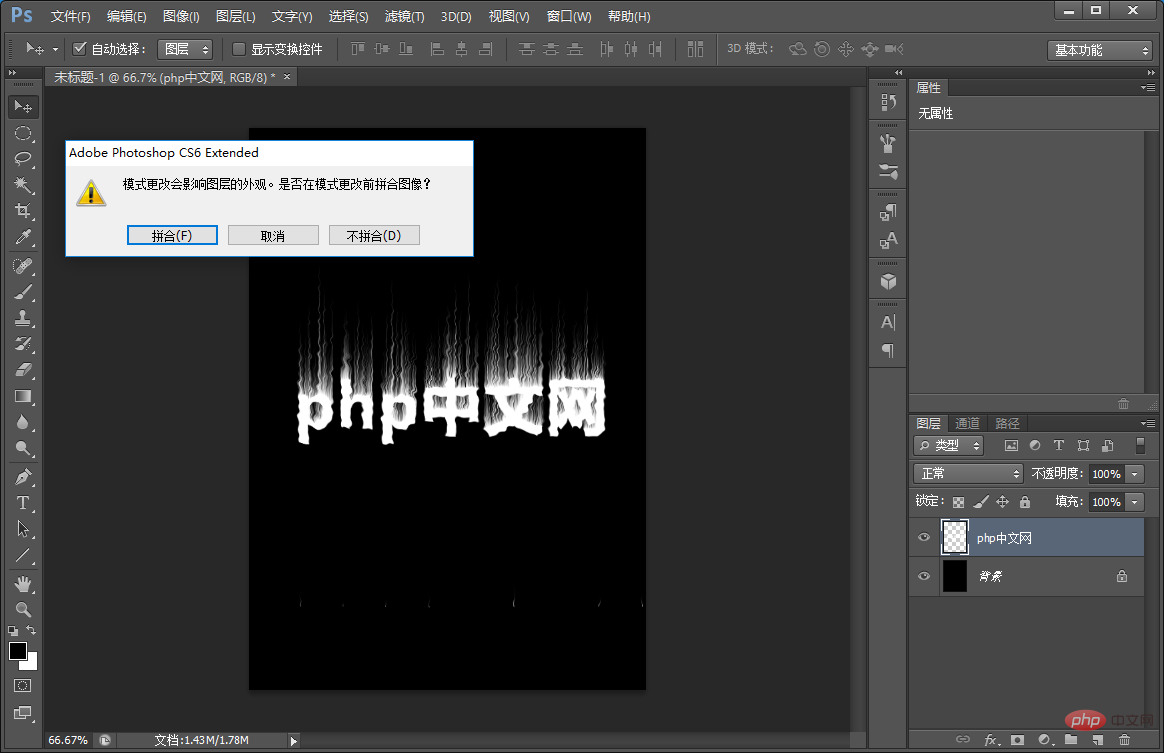Add a layer style via fx

pyautogui.click(x=992, y=740)
